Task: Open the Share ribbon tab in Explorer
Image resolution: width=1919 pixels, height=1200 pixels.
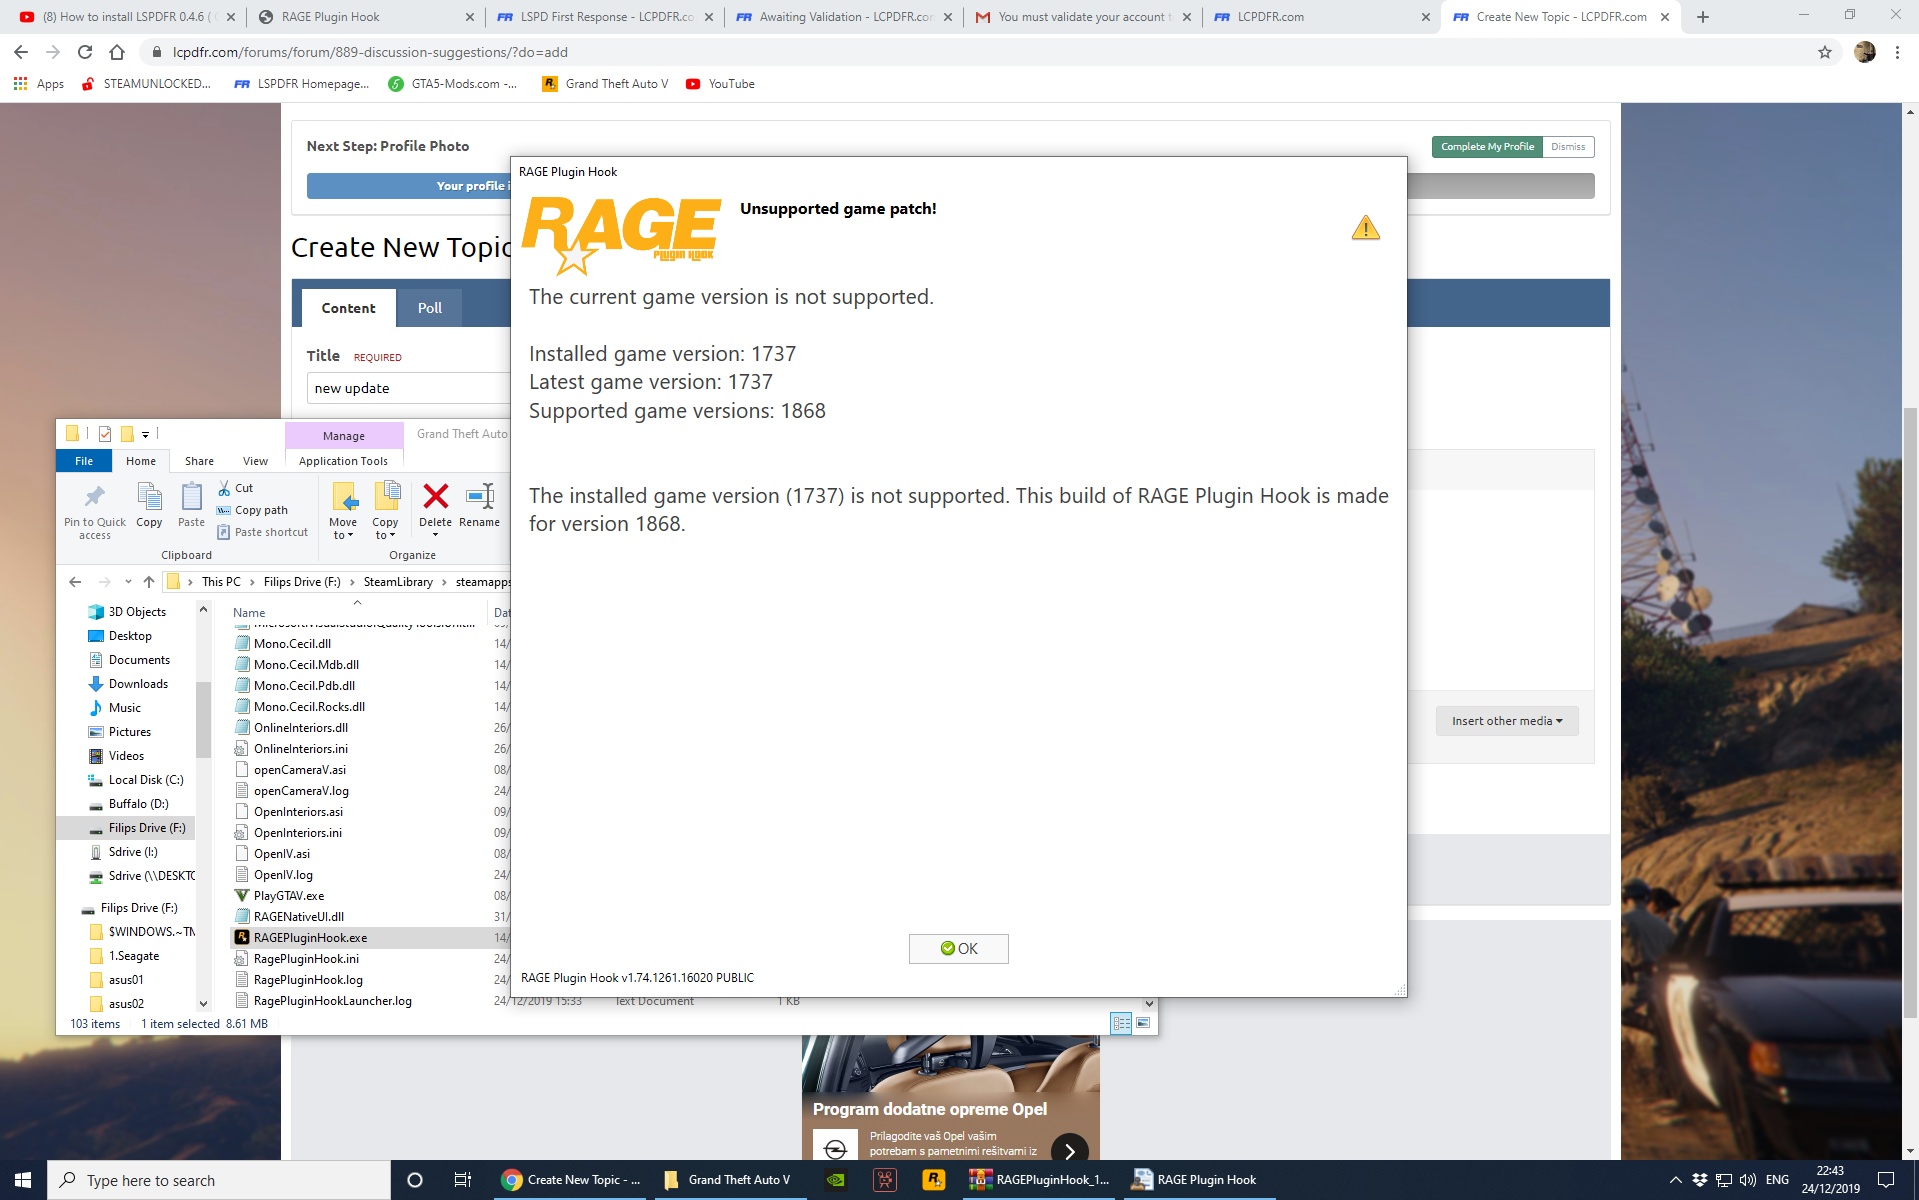Action: pyautogui.click(x=199, y=461)
